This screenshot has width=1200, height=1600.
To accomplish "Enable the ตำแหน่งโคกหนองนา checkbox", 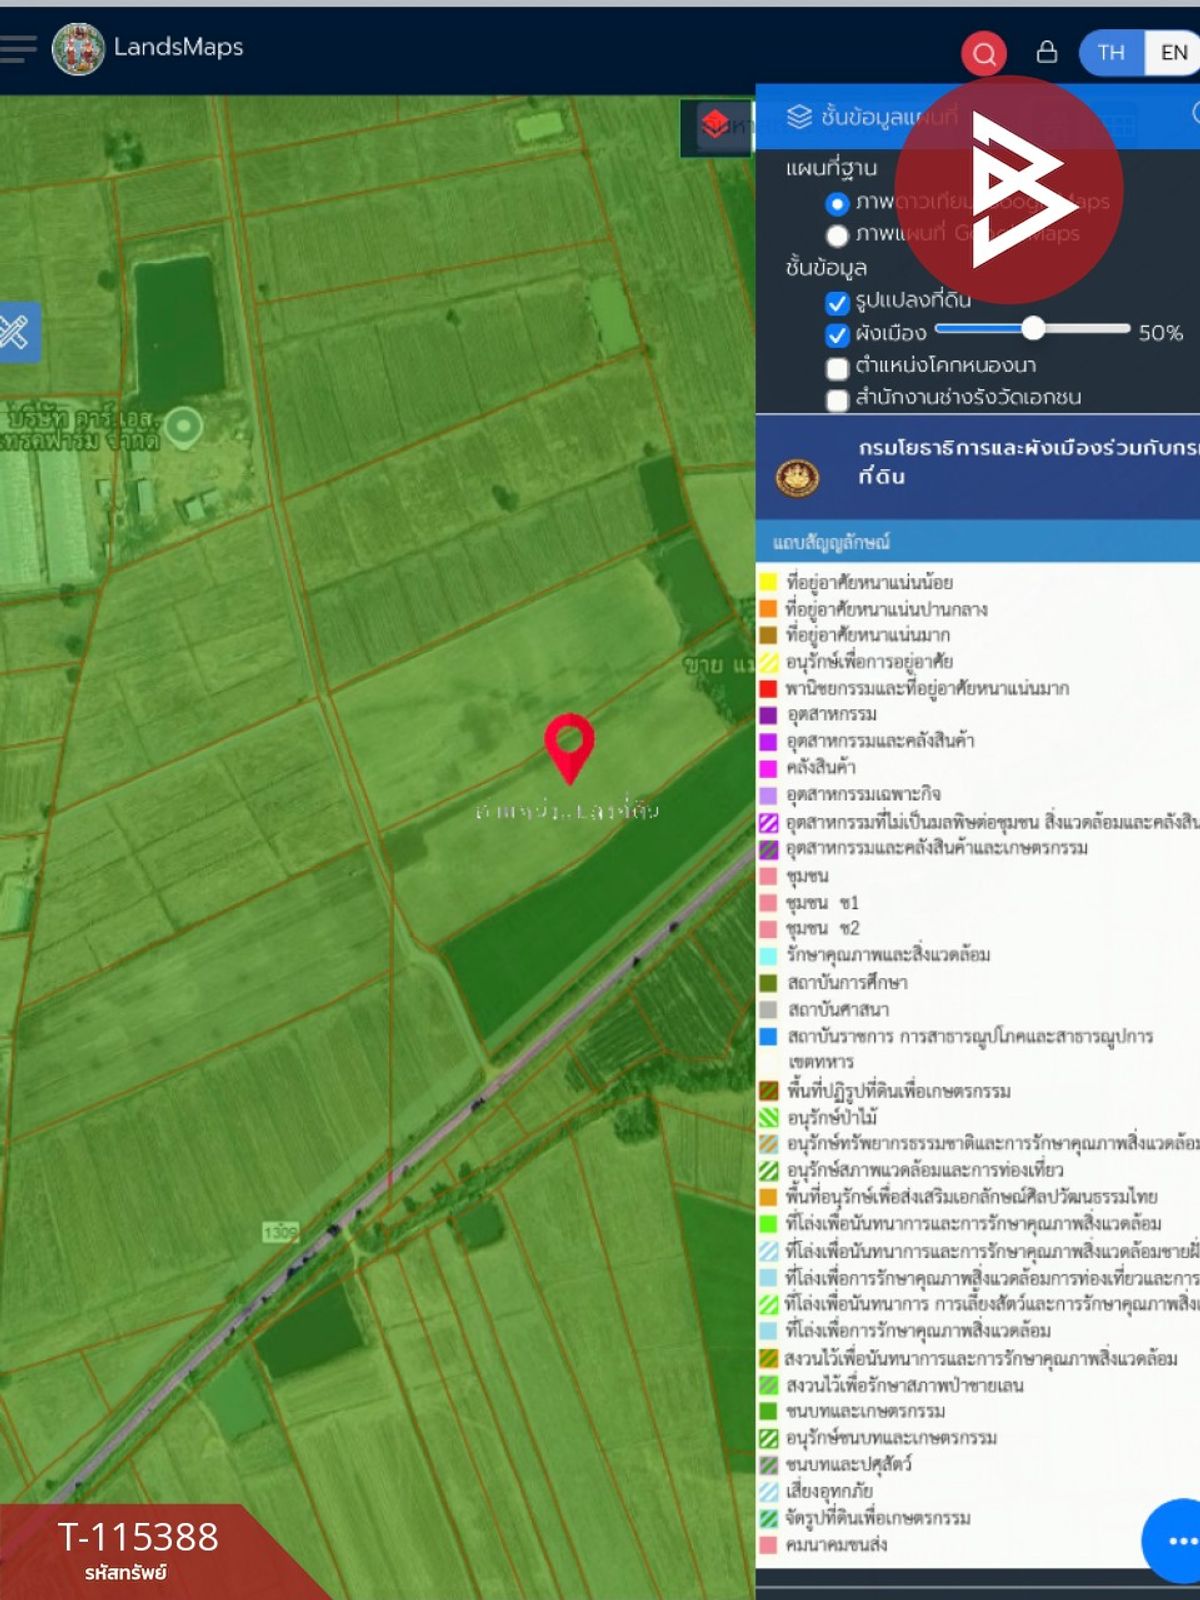I will 838,368.
